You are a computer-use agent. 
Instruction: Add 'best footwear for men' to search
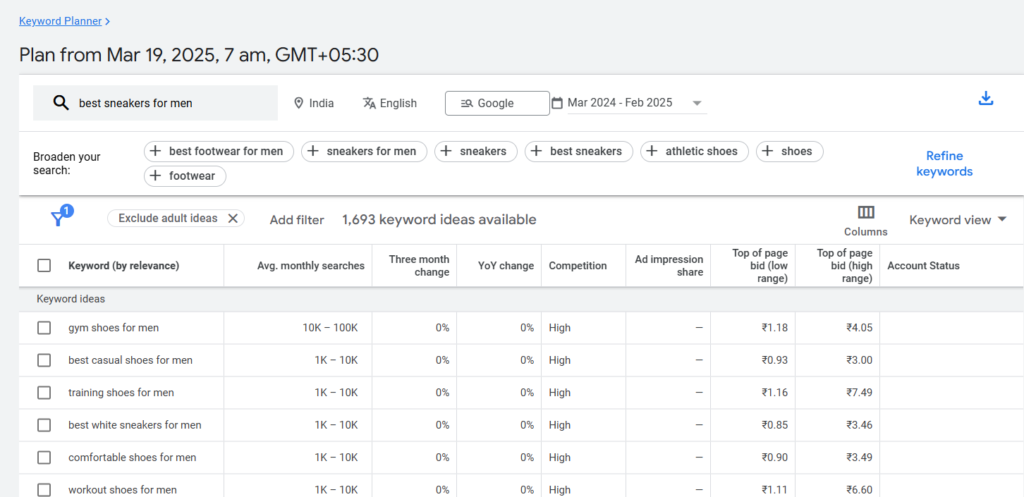(x=219, y=152)
